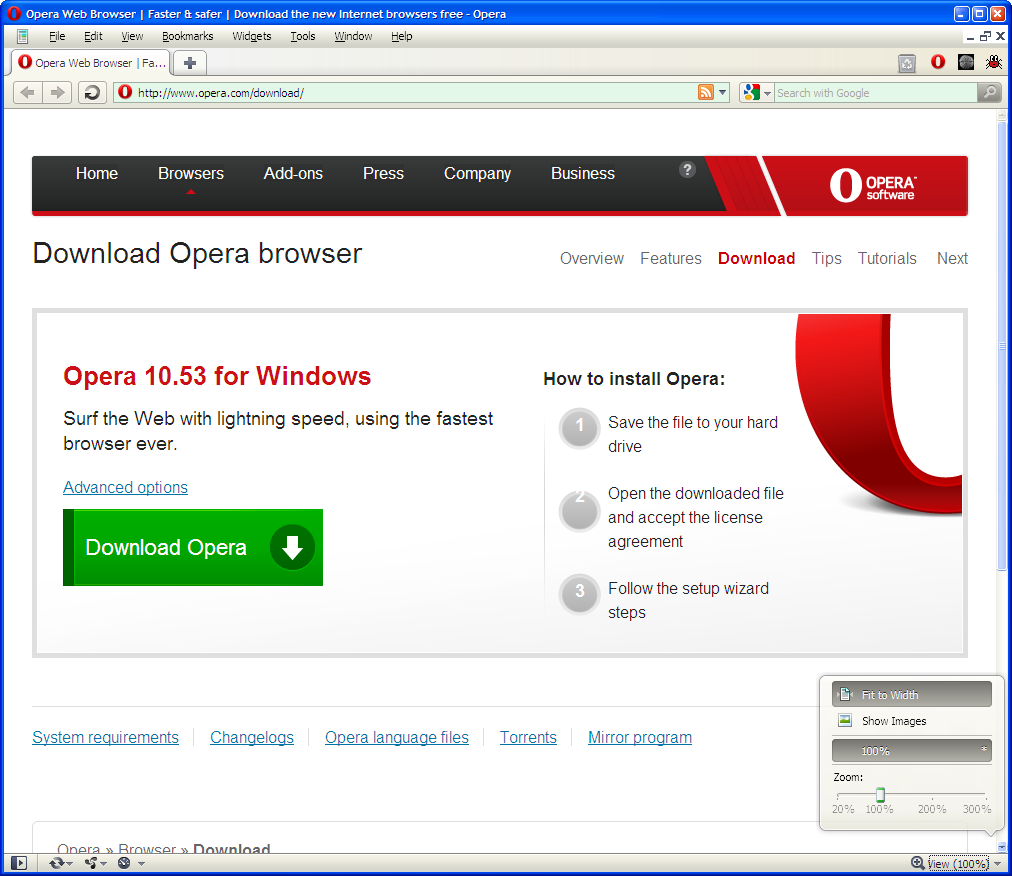Open the Edit menu

point(93,36)
